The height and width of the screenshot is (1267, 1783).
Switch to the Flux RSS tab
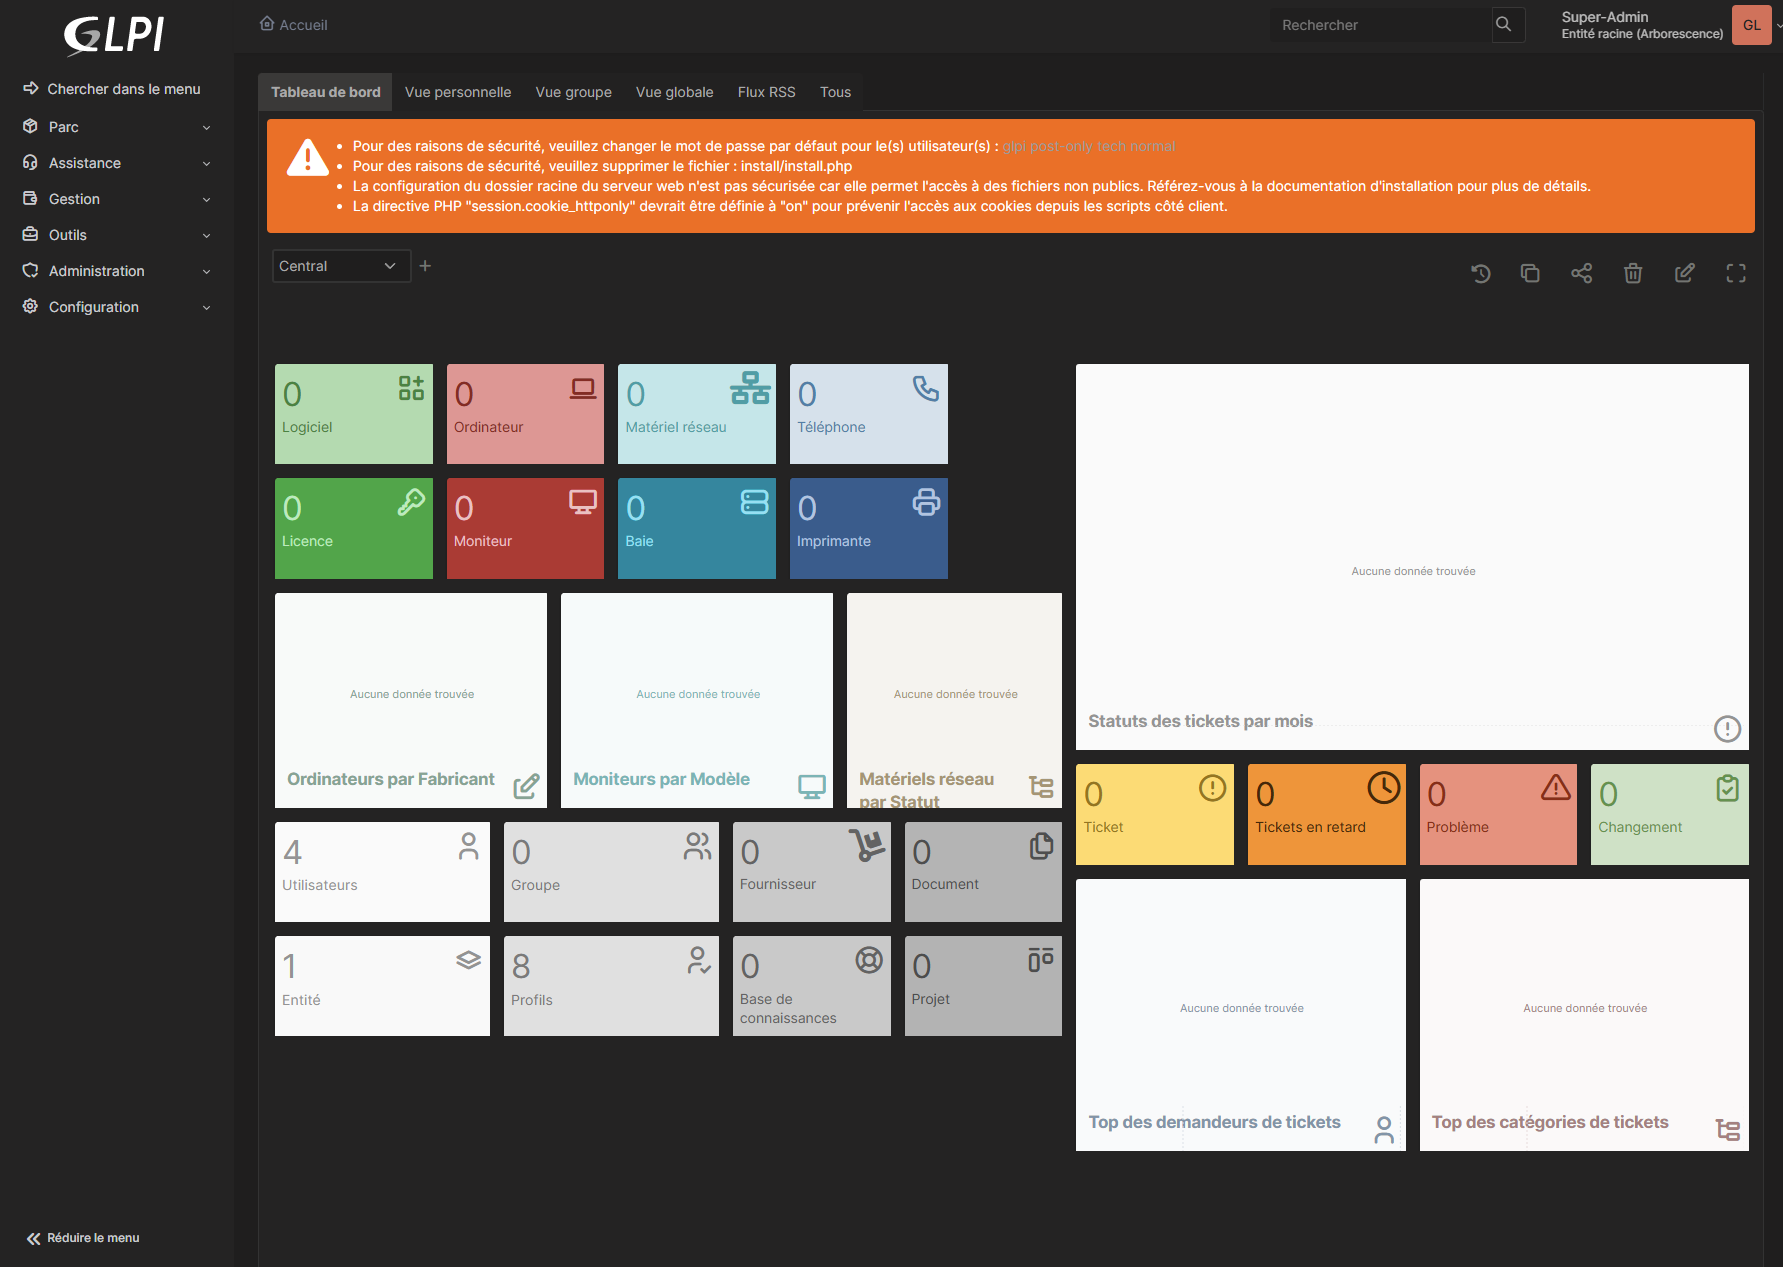pyautogui.click(x=766, y=92)
